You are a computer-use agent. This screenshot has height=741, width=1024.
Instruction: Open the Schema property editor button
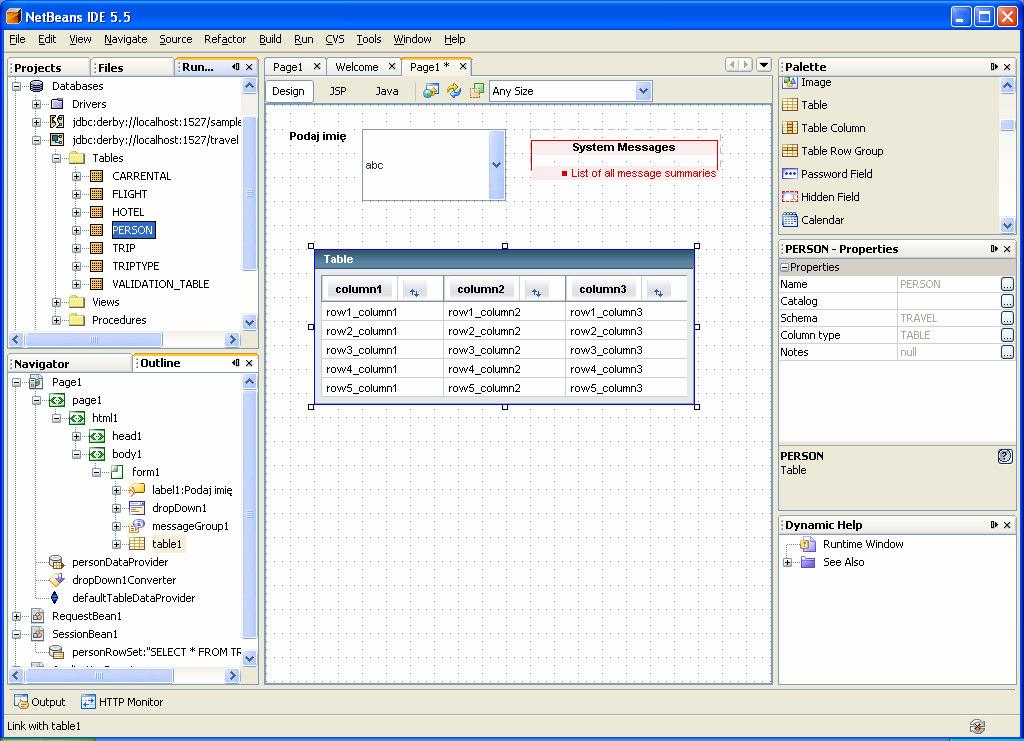point(1007,318)
